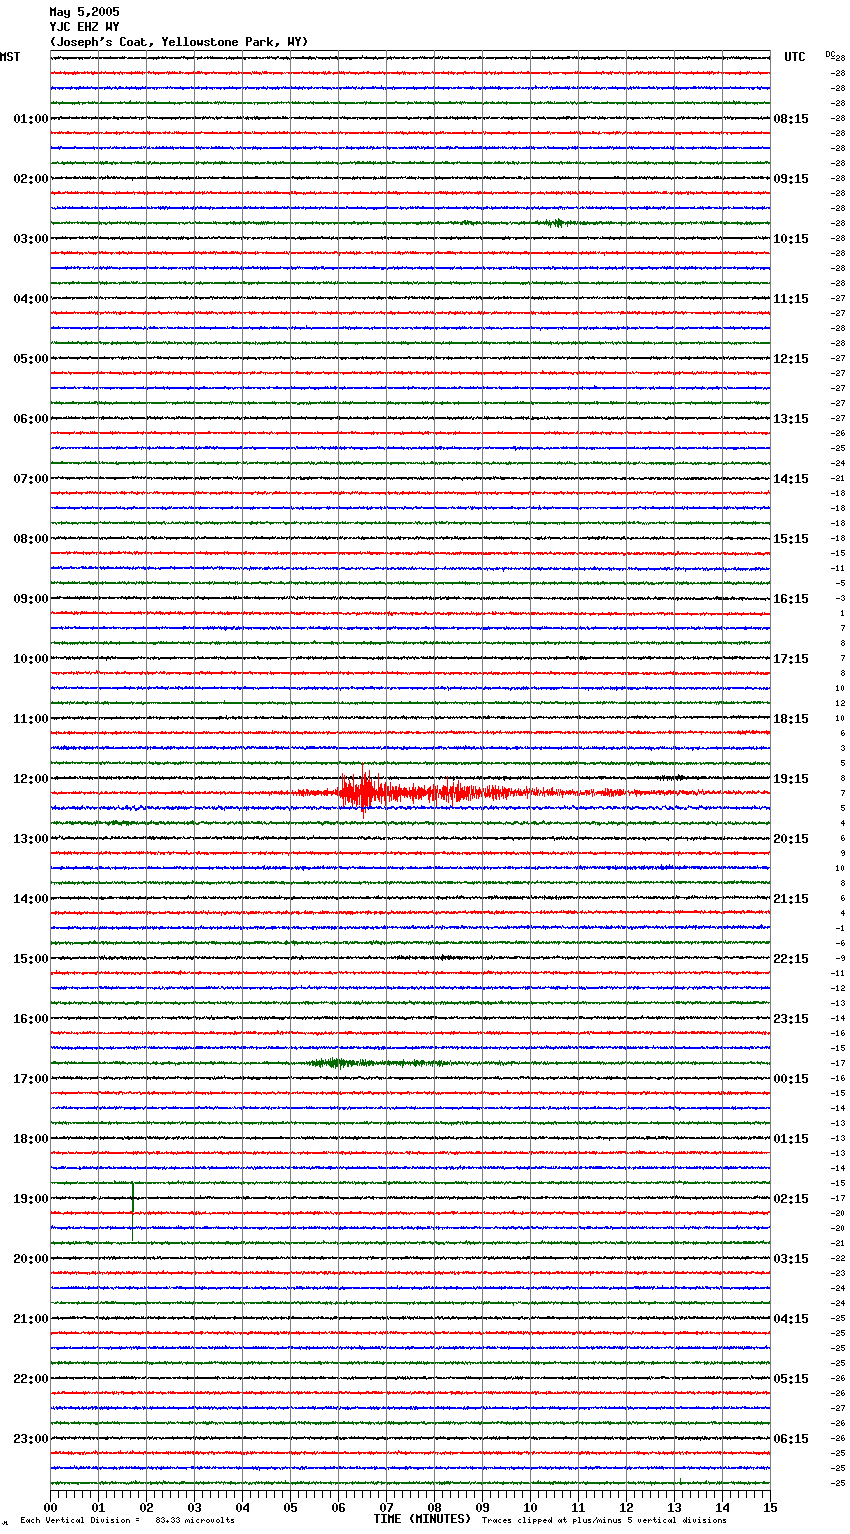Click the 09:15 UTC time label
Image resolution: width=850 pixels, height=1534 pixels.
point(791,179)
